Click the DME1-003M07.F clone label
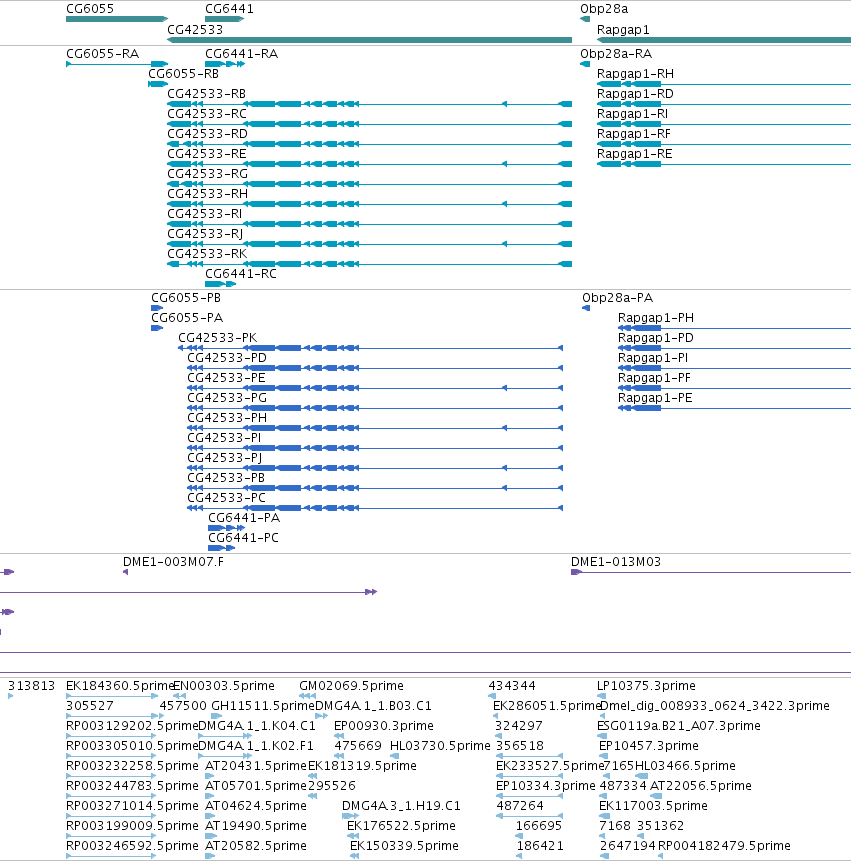Screen dimensions: 851x861 tap(173, 562)
